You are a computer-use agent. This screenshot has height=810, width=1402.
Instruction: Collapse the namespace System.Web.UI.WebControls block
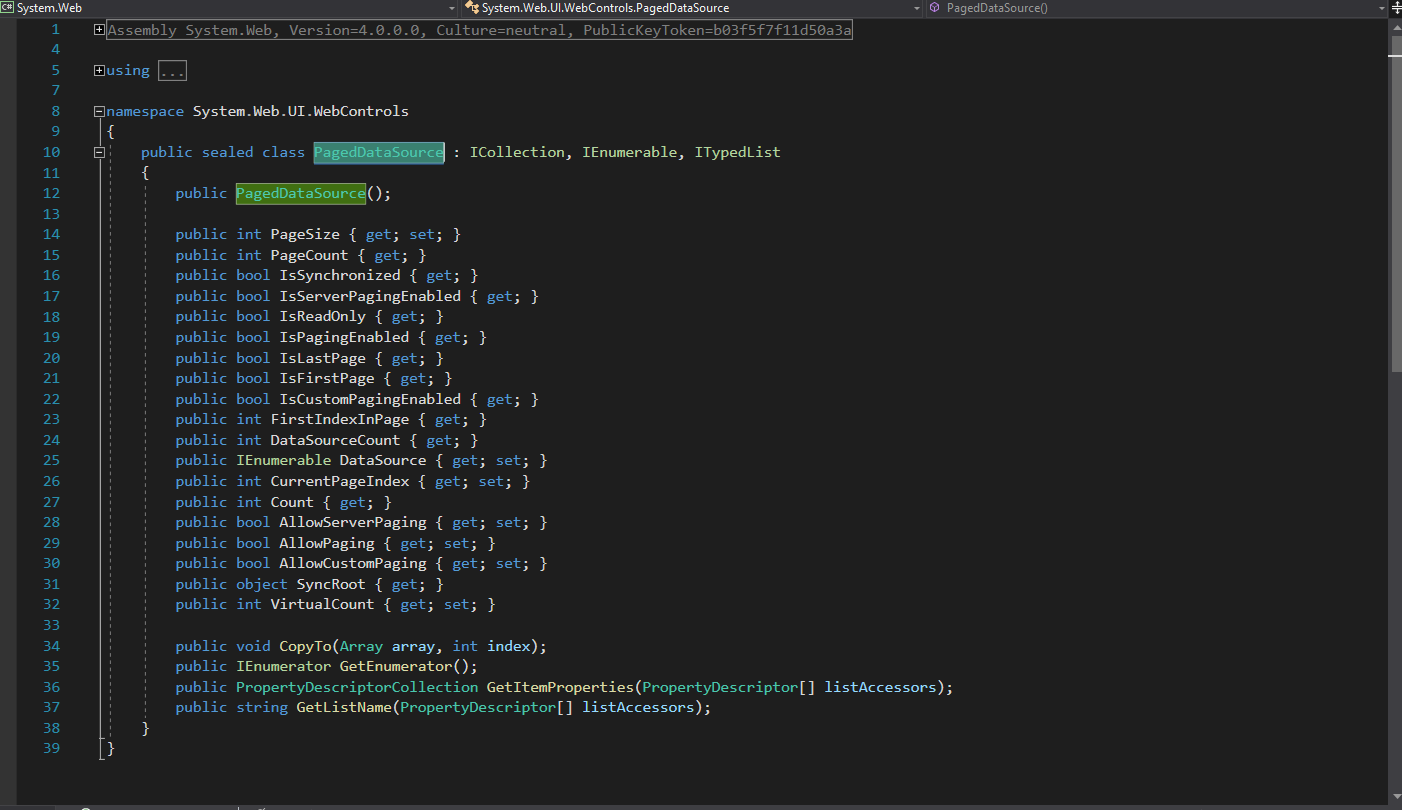tap(98, 111)
